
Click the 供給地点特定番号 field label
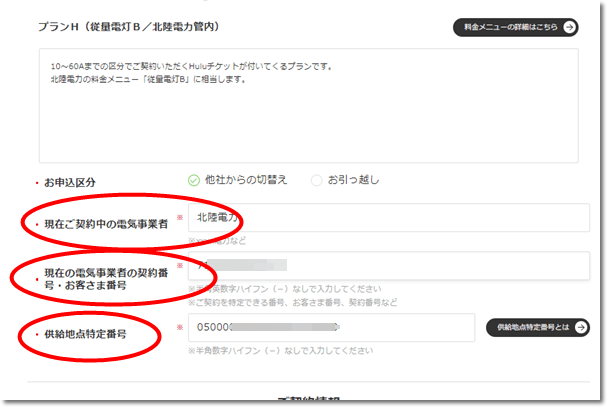[85, 334]
